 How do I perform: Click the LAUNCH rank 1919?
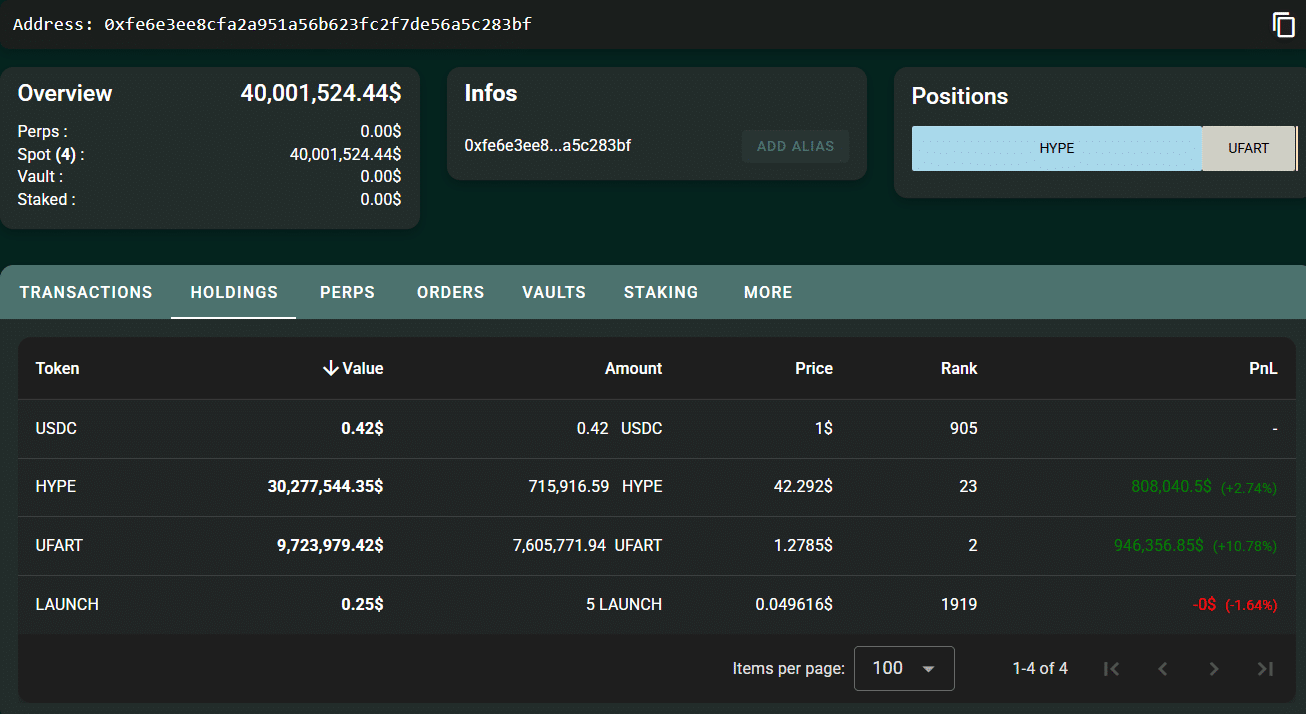[959, 604]
